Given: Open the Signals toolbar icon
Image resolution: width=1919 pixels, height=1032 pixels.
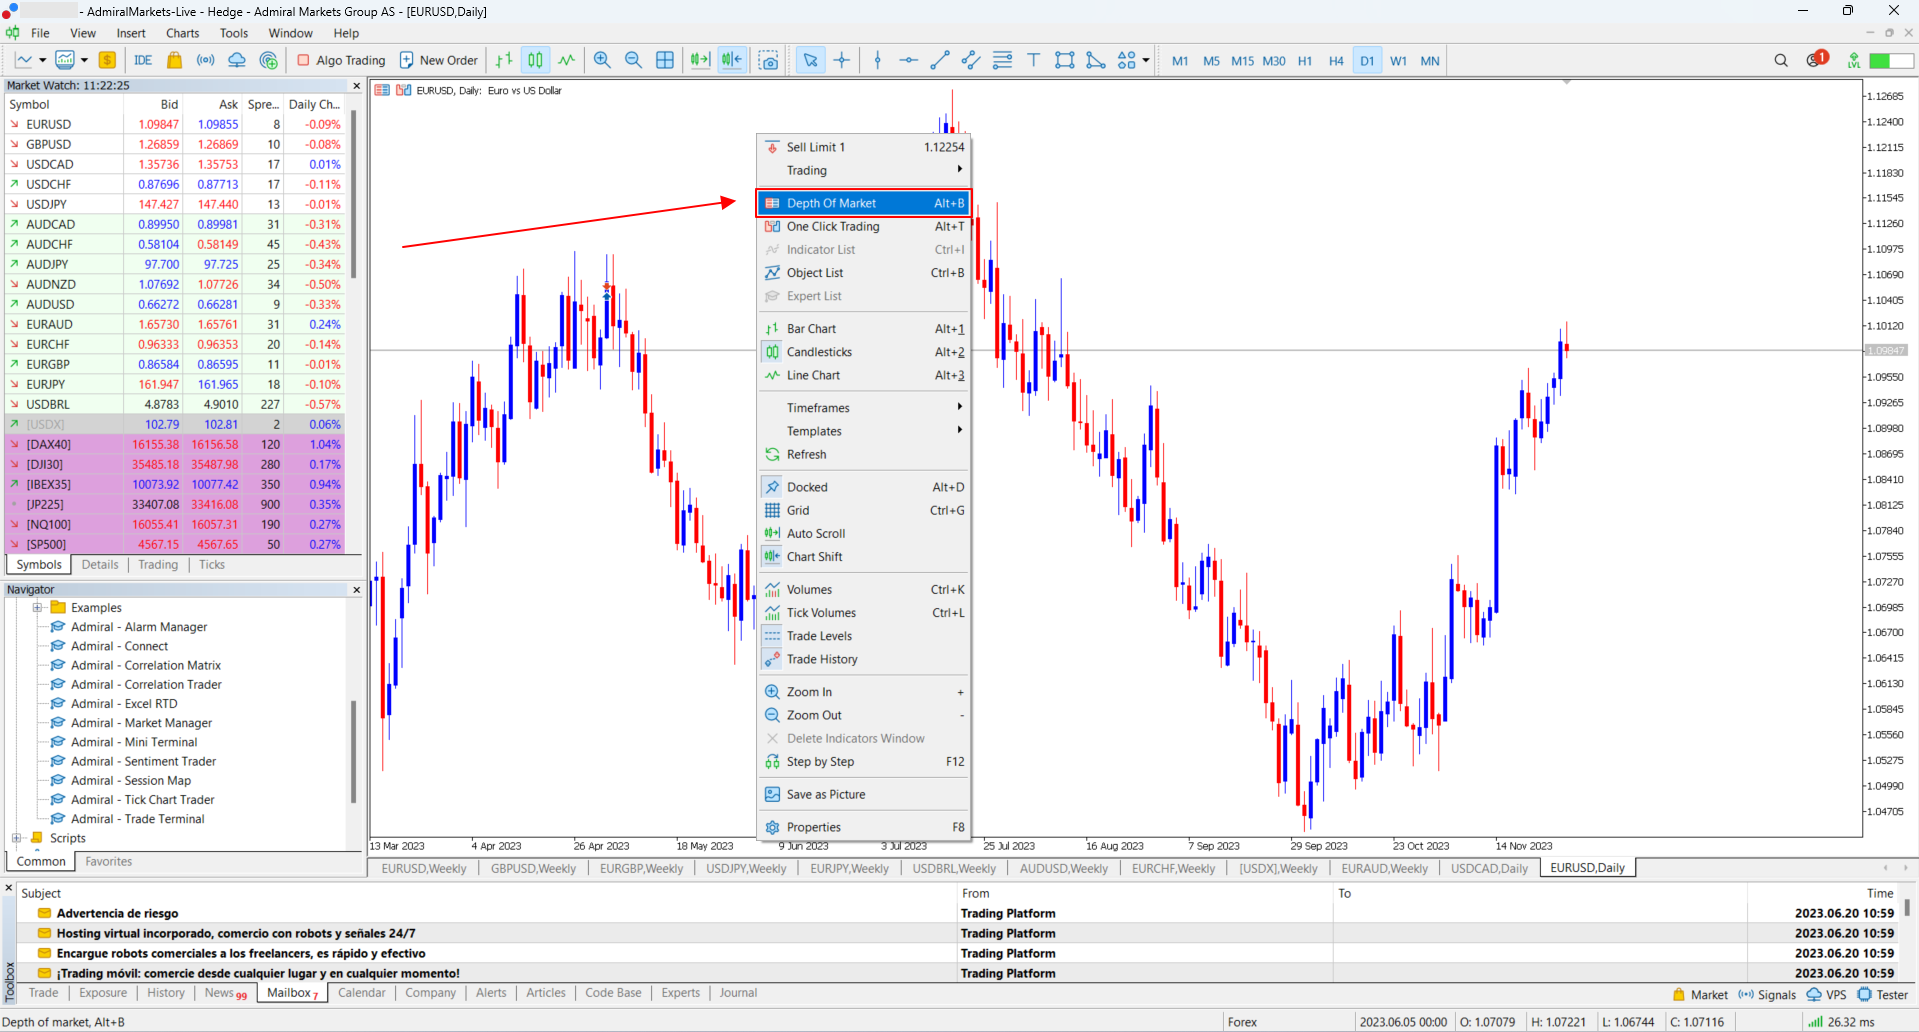Looking at the screenshot, I should 205,60.
